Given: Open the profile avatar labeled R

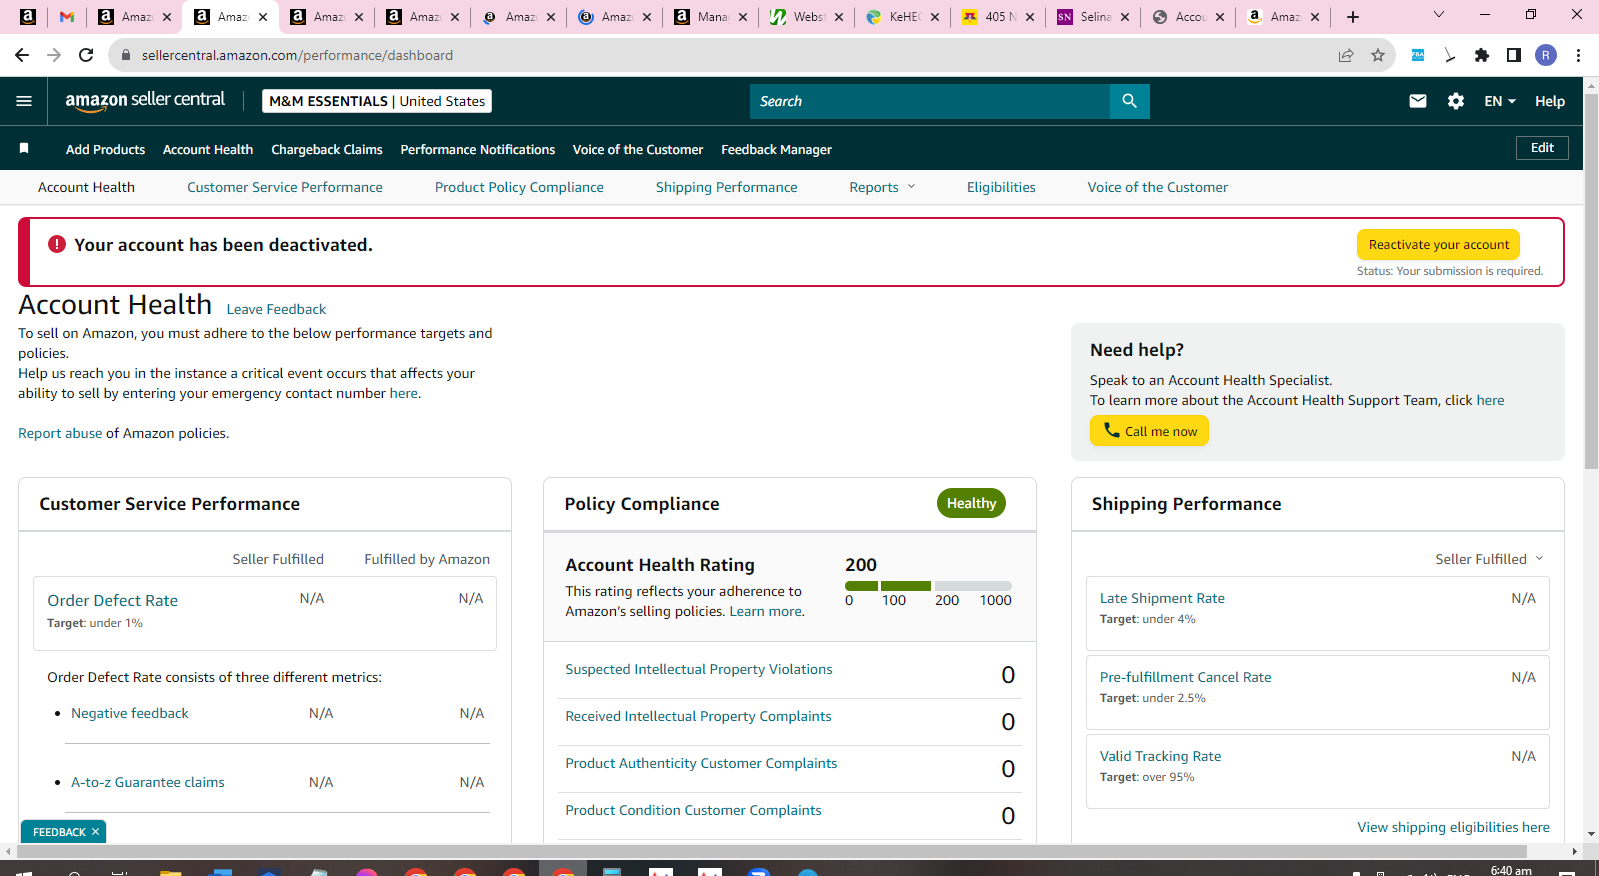Looking at the screenshot, I should pyautogui.click(x=1546, y=55).
